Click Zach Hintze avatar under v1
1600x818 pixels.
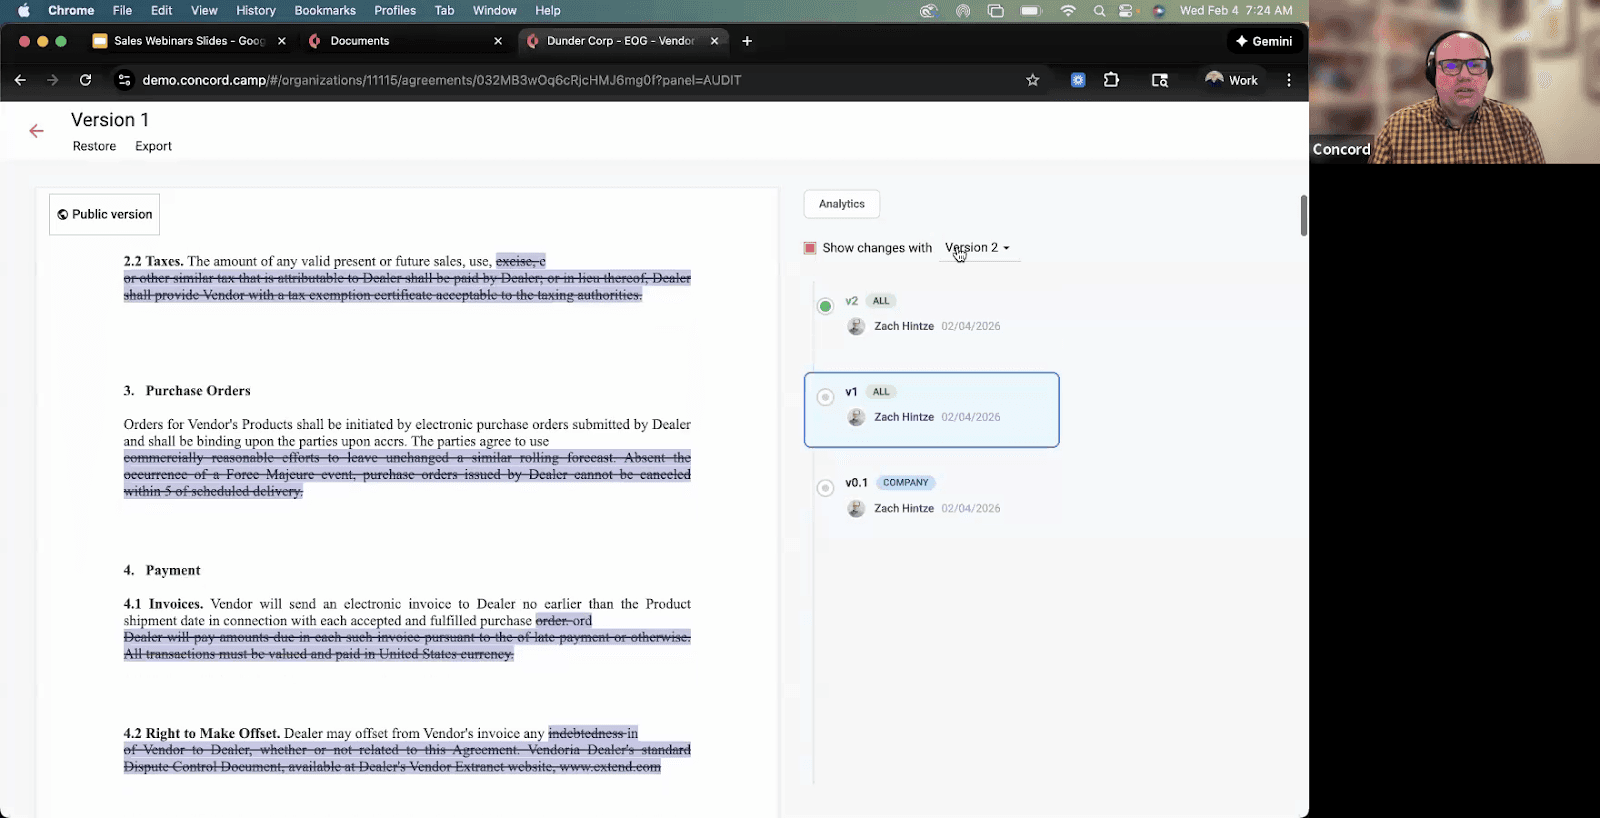pyautogui.click(x=856, y=417)
